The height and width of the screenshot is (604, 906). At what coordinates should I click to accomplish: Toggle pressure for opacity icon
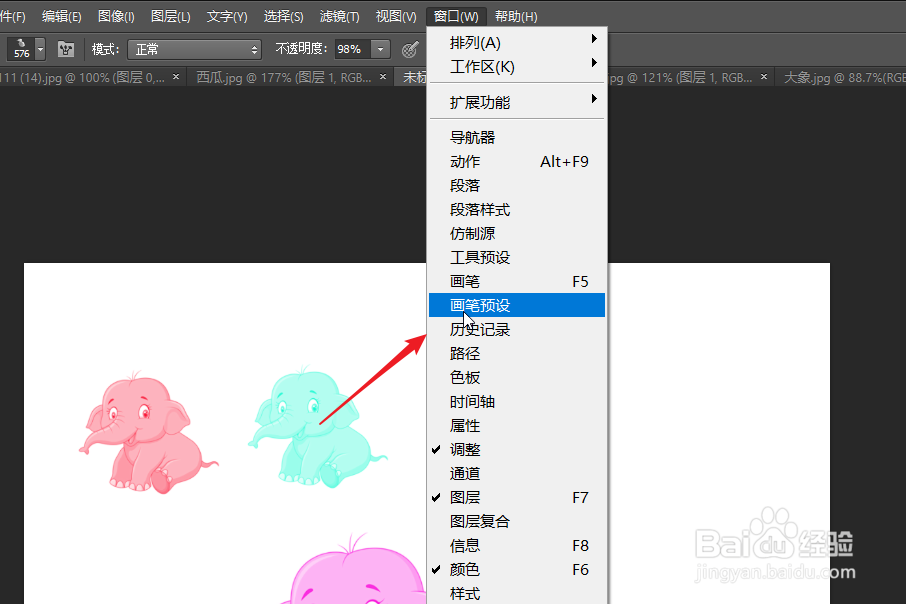(x=410, y=50)
